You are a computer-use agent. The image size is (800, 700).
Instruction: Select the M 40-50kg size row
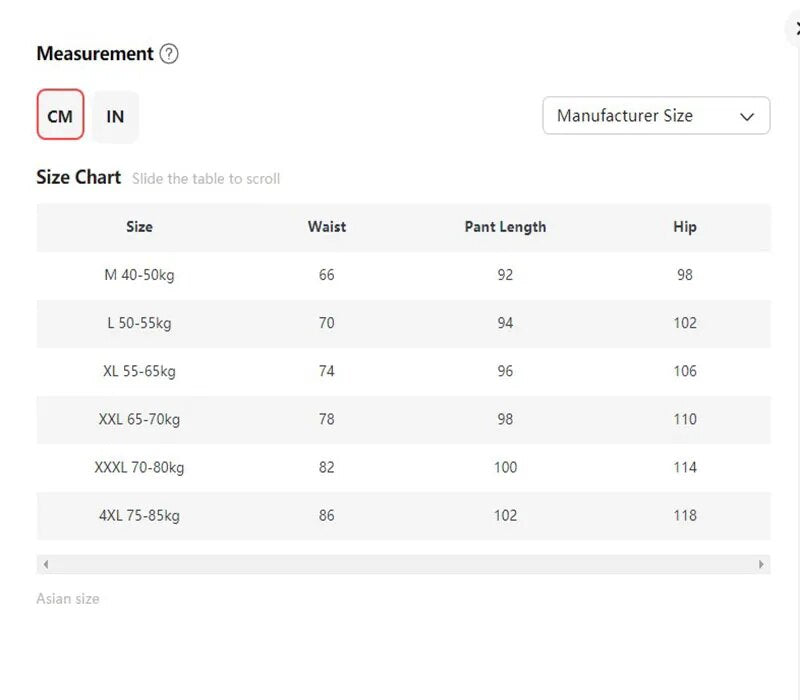139,275
